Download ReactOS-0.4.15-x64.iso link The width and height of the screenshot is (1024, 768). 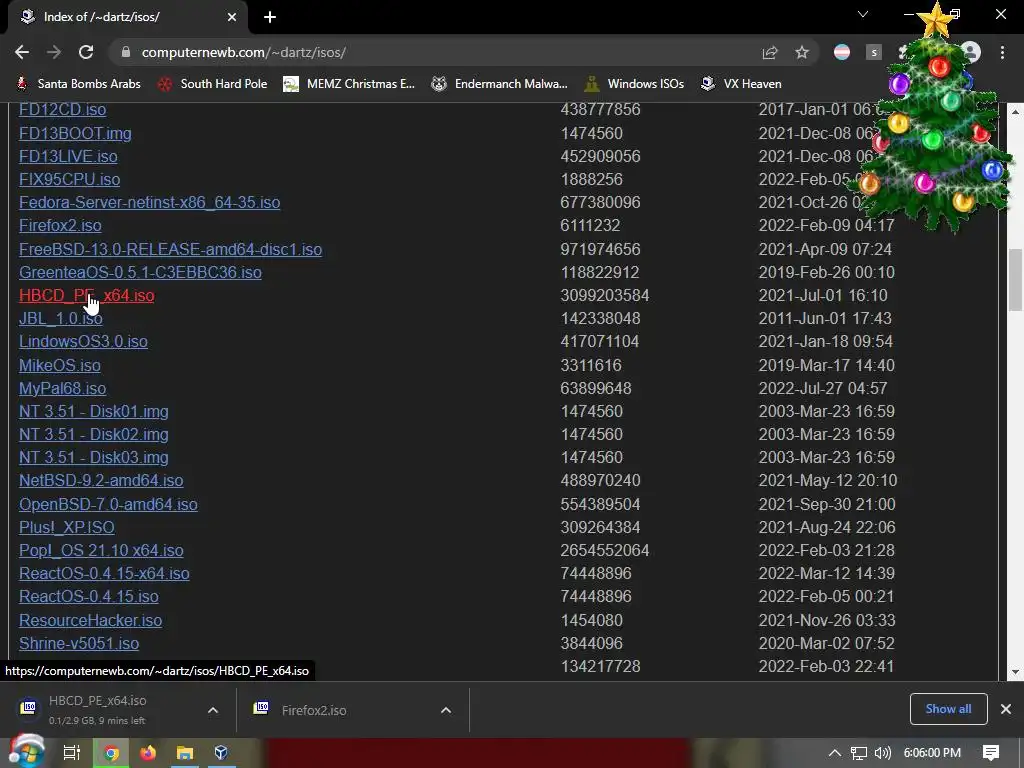click(x=104, y=573)
